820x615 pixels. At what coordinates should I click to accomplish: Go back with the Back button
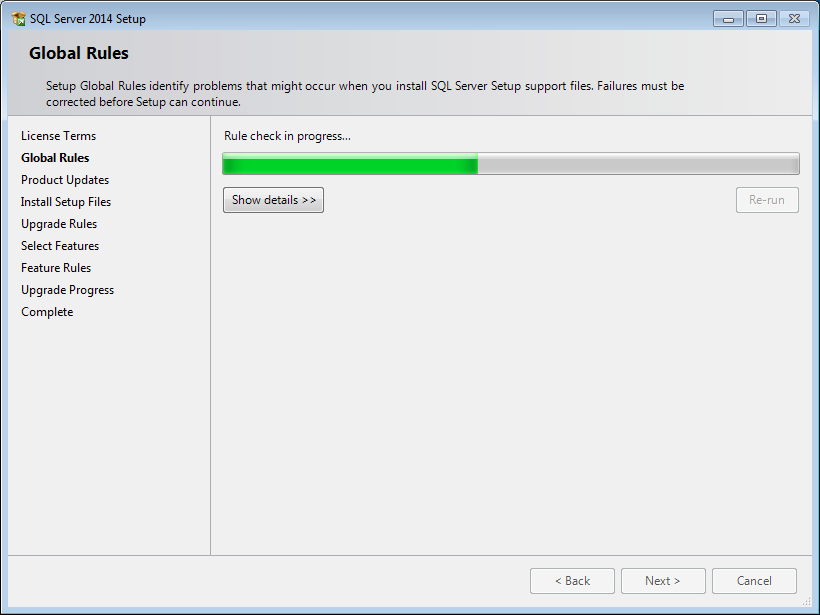click(x=572, y=581)
